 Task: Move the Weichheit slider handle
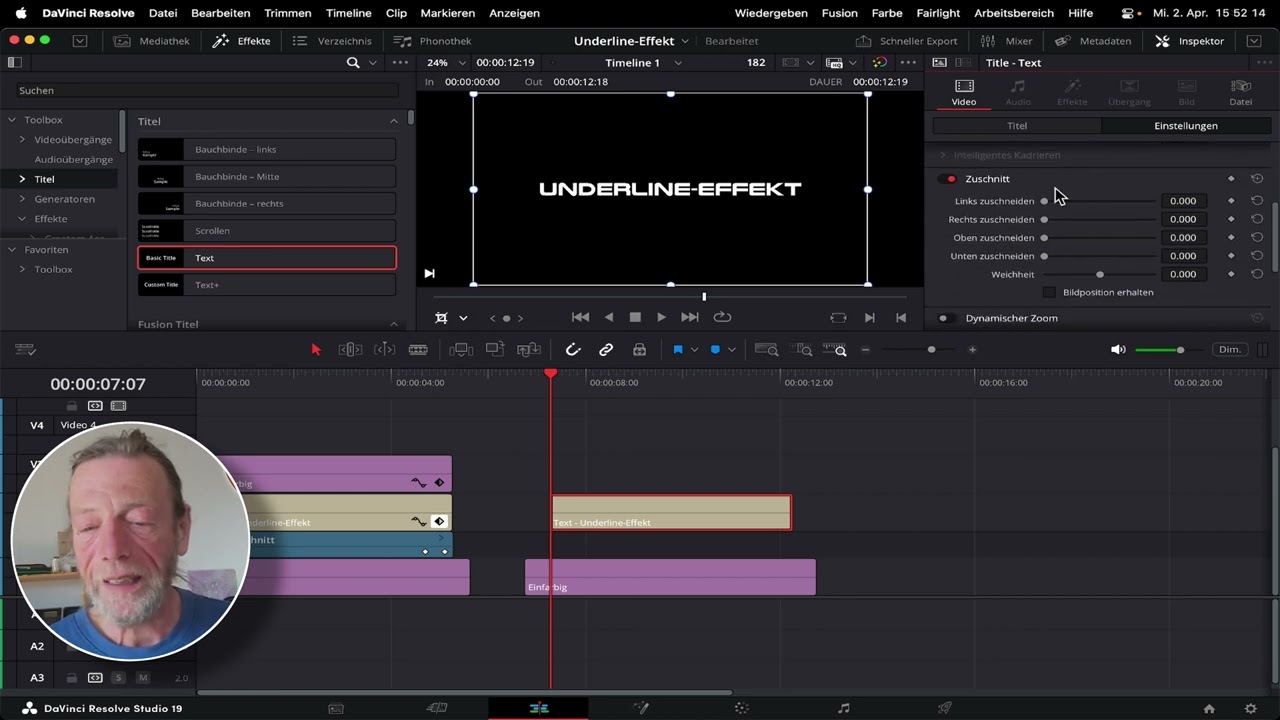point(1100,274)
